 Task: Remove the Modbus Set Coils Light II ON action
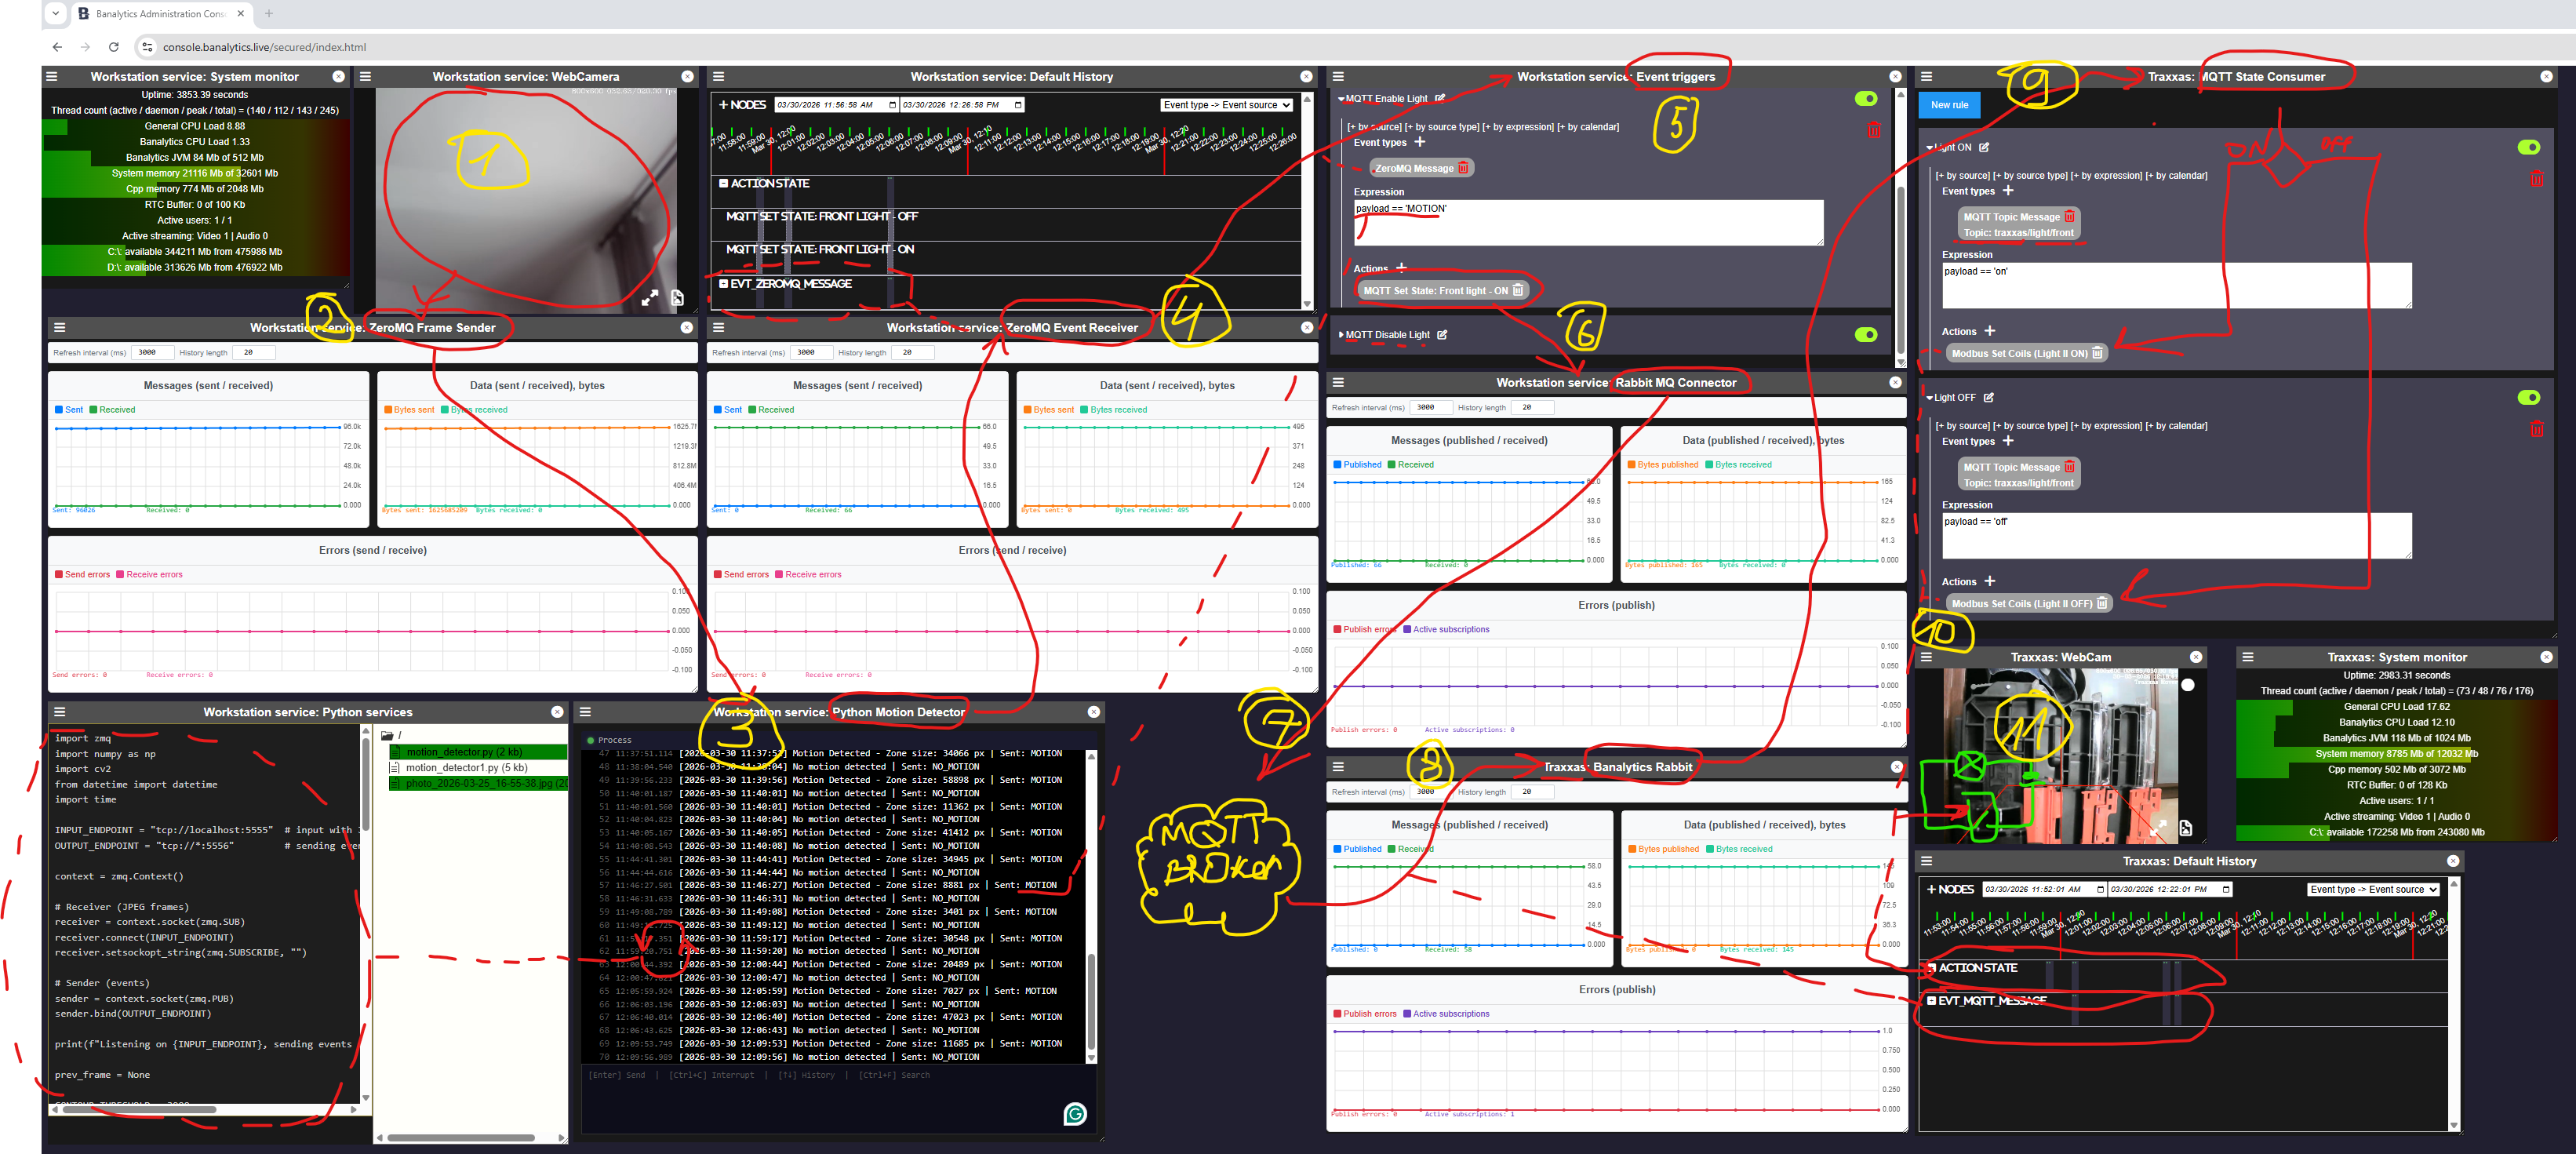[2097, 353]
